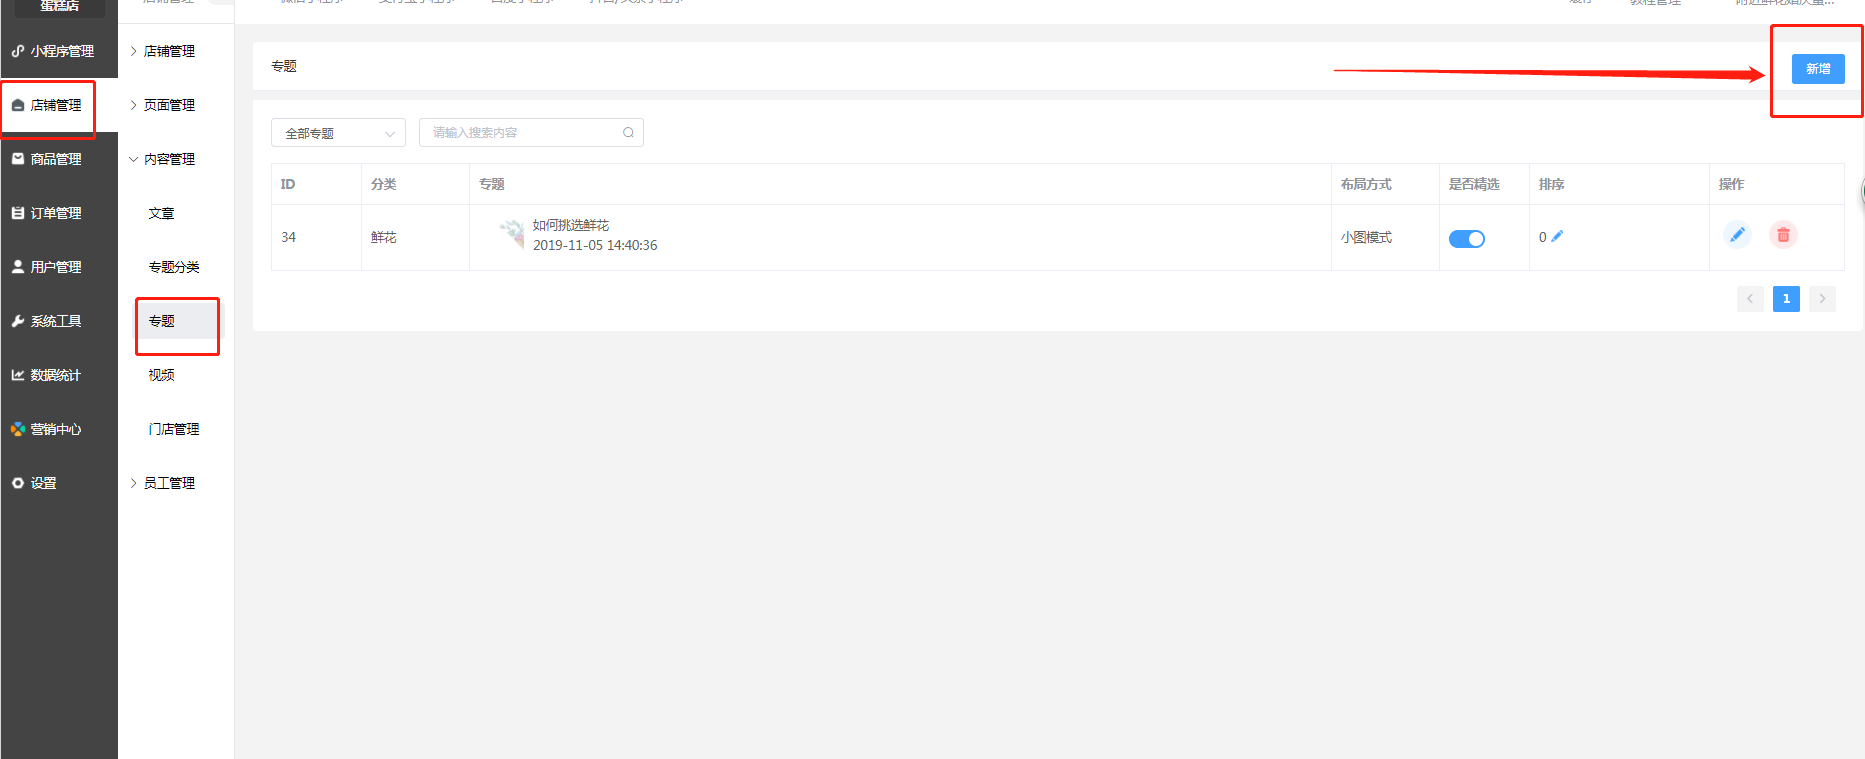Screen dimensions: 1865x759
Task: Select 店铺管理 in the dark sidebar
Action: point(59,105)
